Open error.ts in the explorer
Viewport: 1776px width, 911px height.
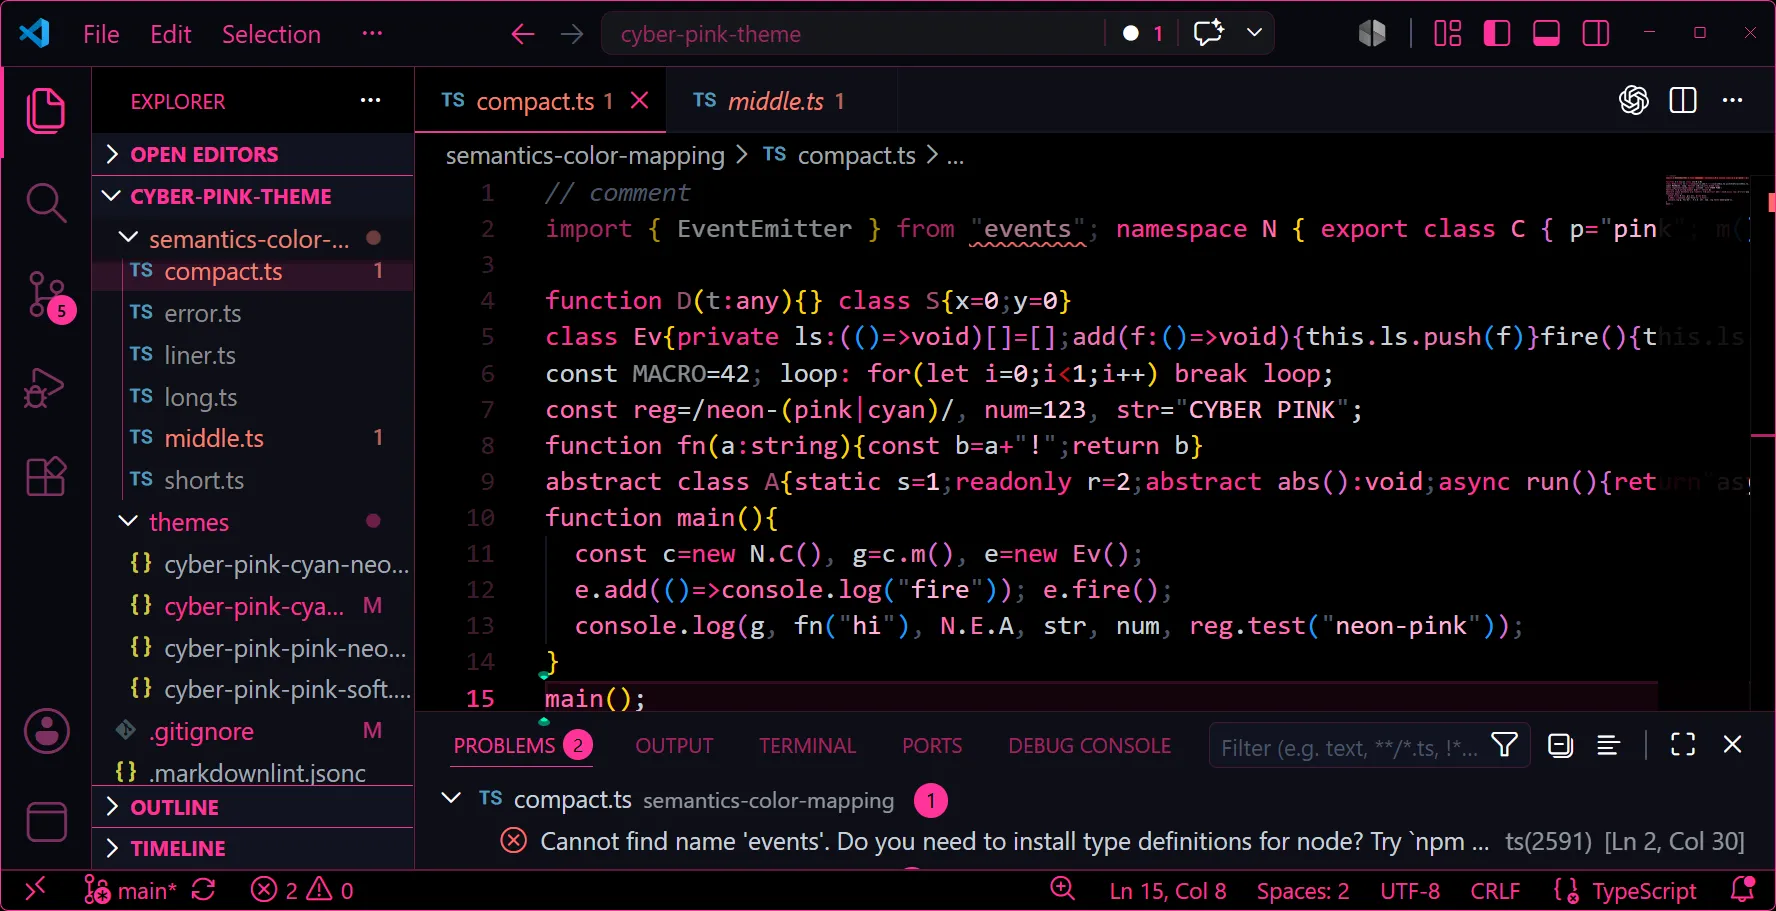(x=253, y=313)
